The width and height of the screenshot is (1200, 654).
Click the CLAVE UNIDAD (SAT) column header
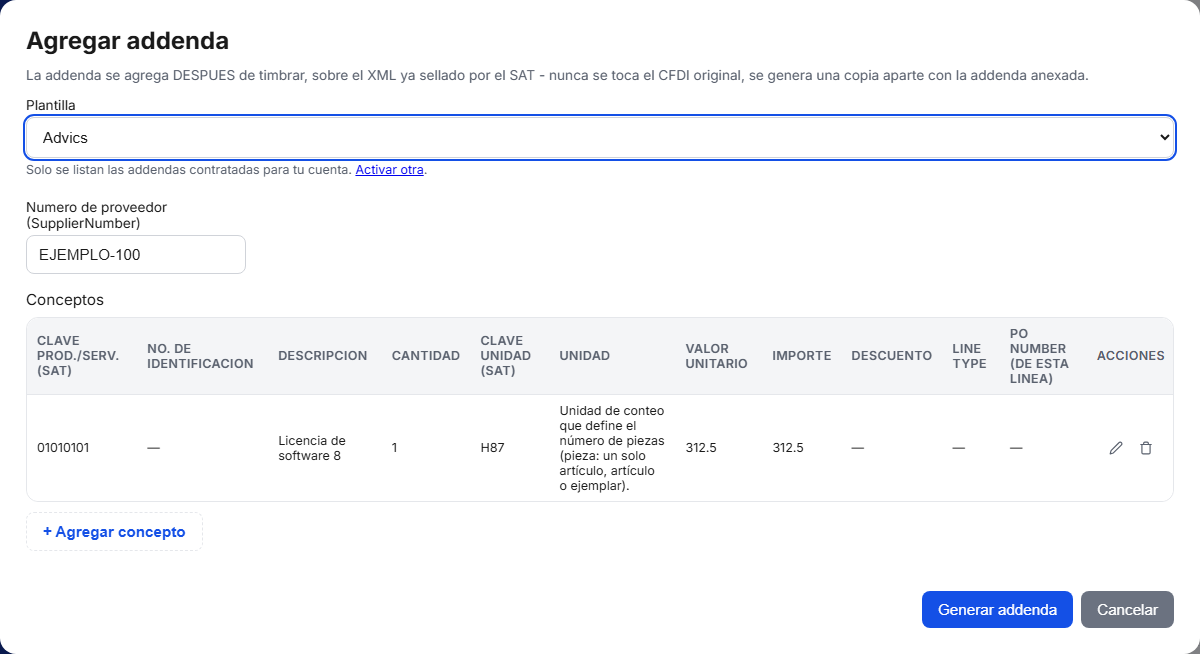coord(506,356)
